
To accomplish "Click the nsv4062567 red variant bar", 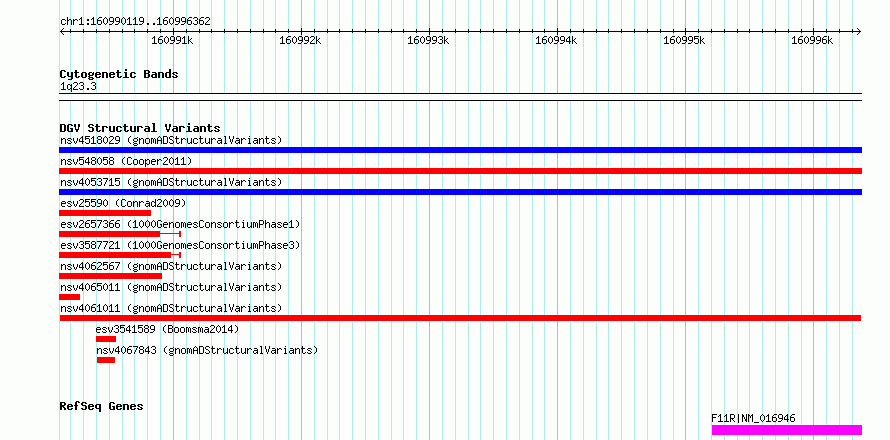I will (x=111, y=276).
